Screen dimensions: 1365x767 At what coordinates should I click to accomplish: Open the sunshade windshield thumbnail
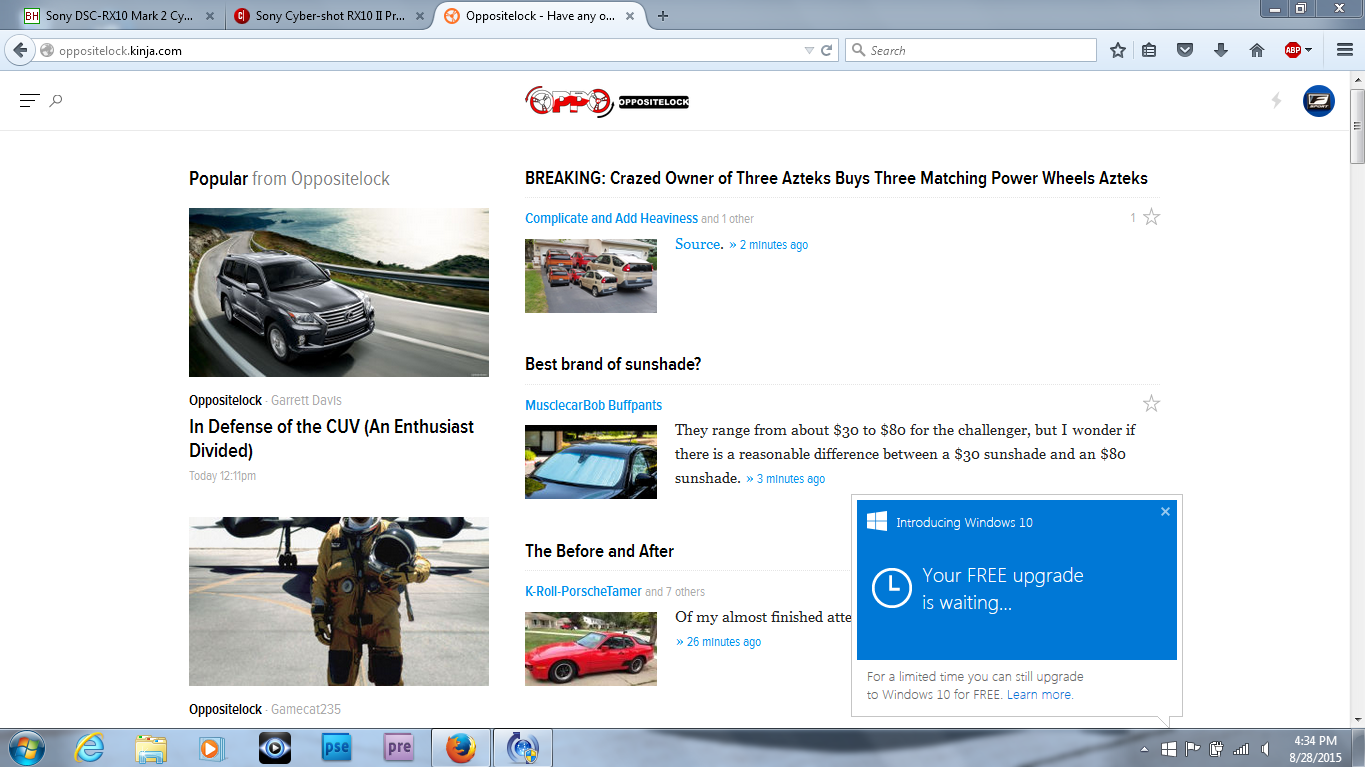tap(591, 462)
